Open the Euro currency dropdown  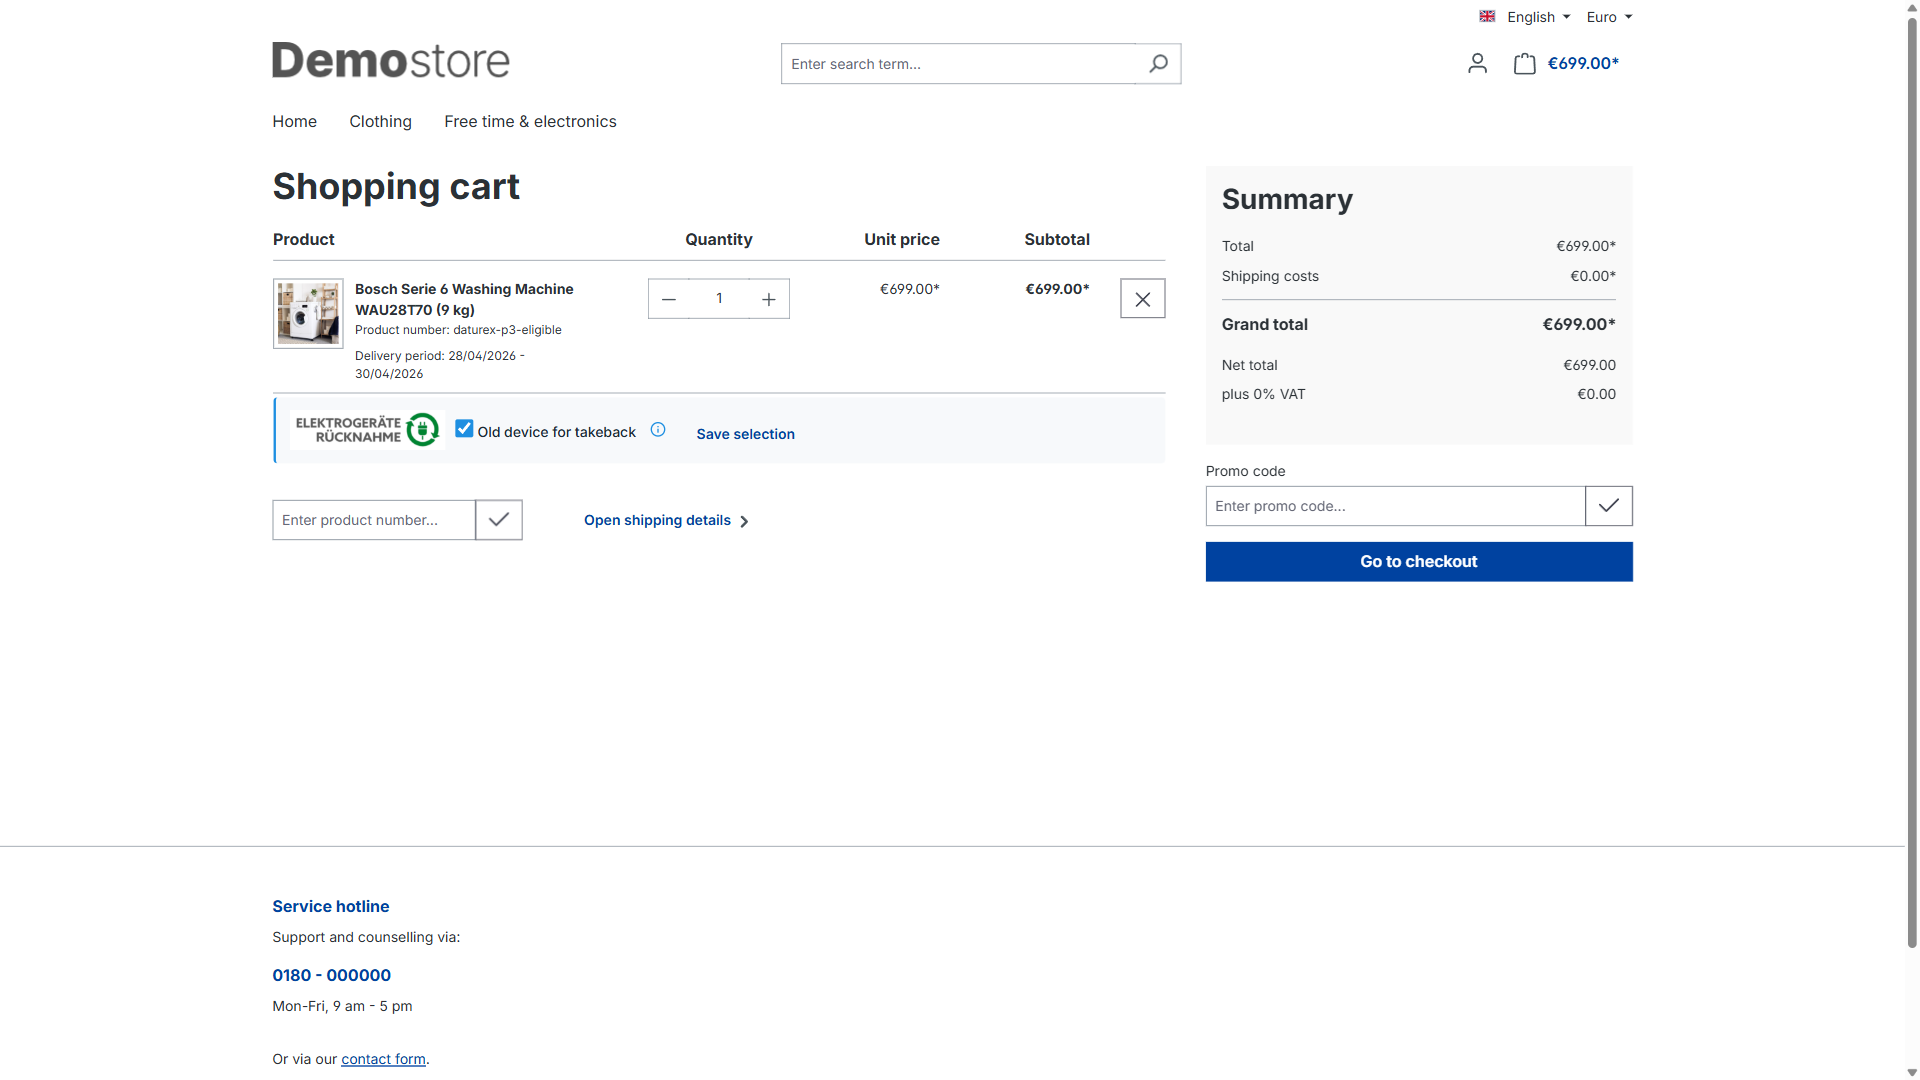(x=1609, y=17)
